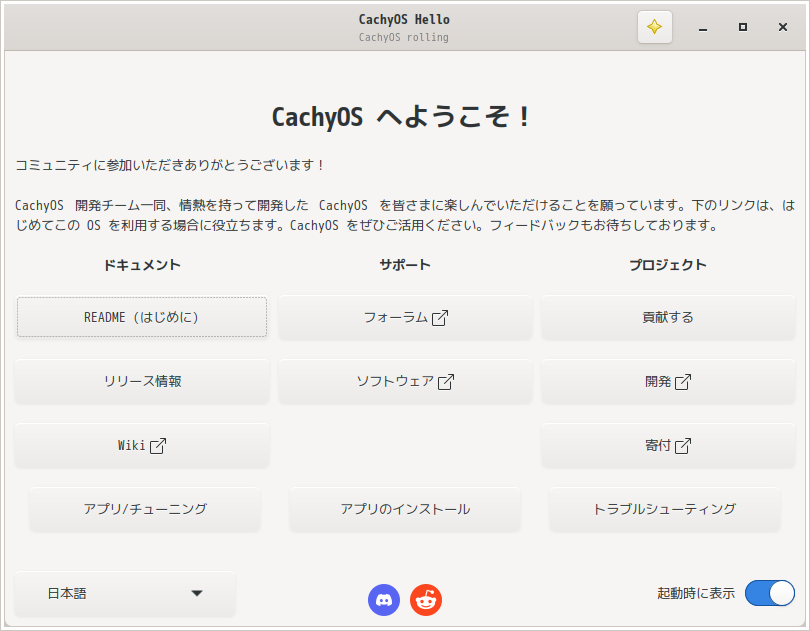Launch アプリ/チューニング apps and tweaks
This screenshot has width=810, height=631.
145,509
